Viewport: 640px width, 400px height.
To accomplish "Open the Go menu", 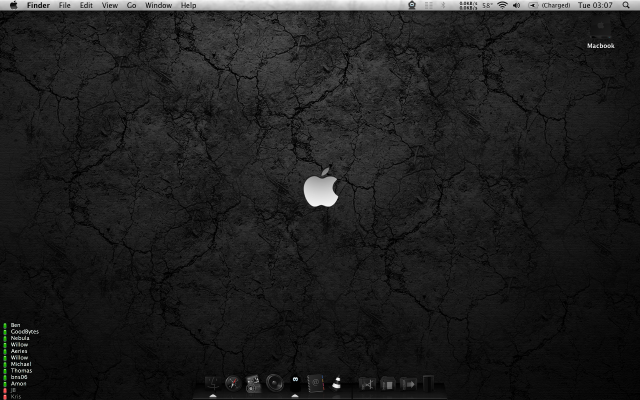I will (131, 5).
